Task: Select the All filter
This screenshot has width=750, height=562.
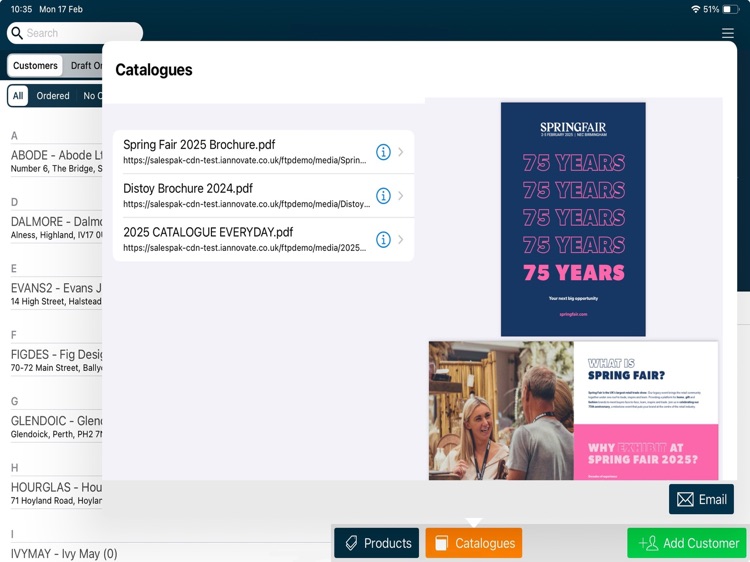Action: pyautogui.click(x=18, y=96)
